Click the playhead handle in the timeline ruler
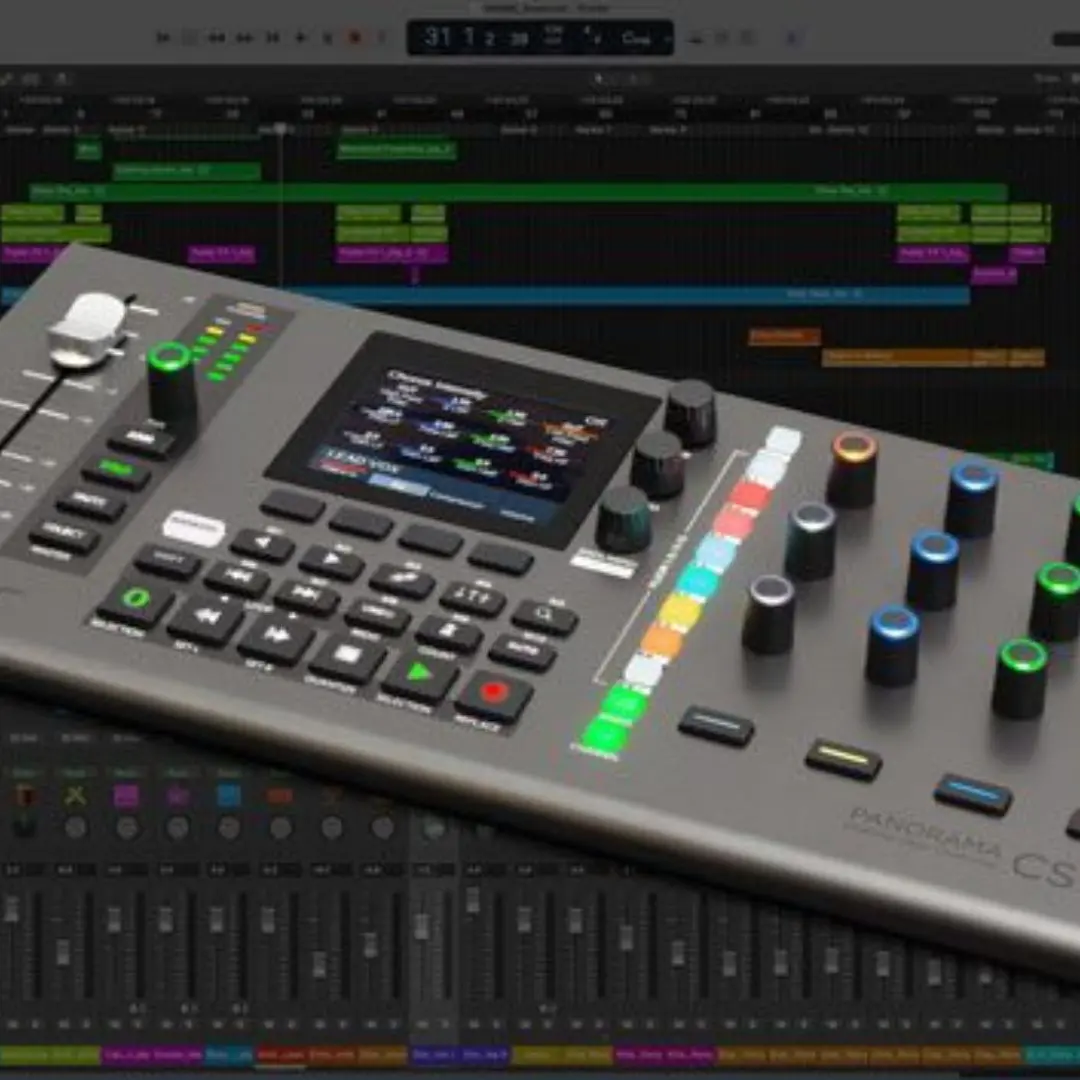This screenshot has width=1080, height=1080. (x=280, y=129)
